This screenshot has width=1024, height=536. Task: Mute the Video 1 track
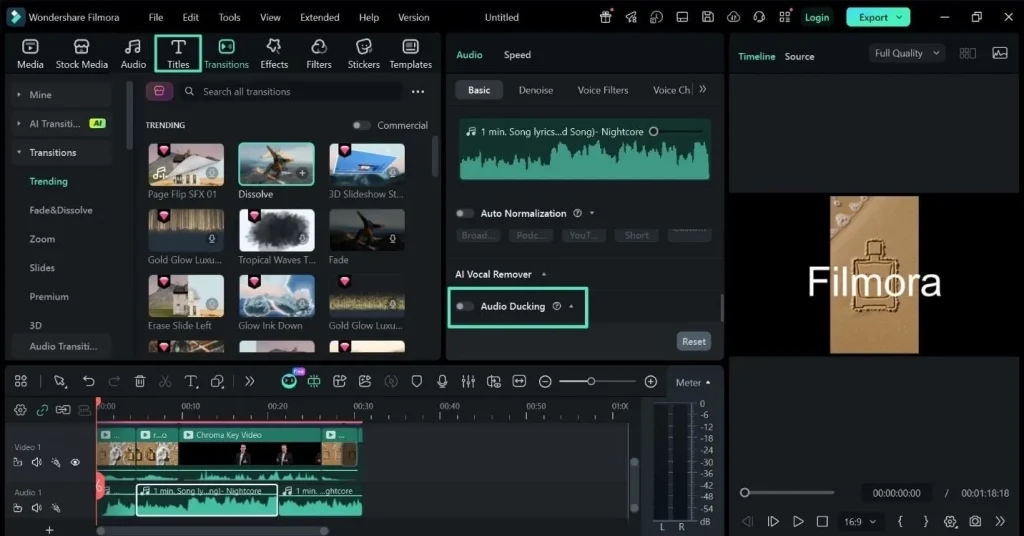[37, 462]
